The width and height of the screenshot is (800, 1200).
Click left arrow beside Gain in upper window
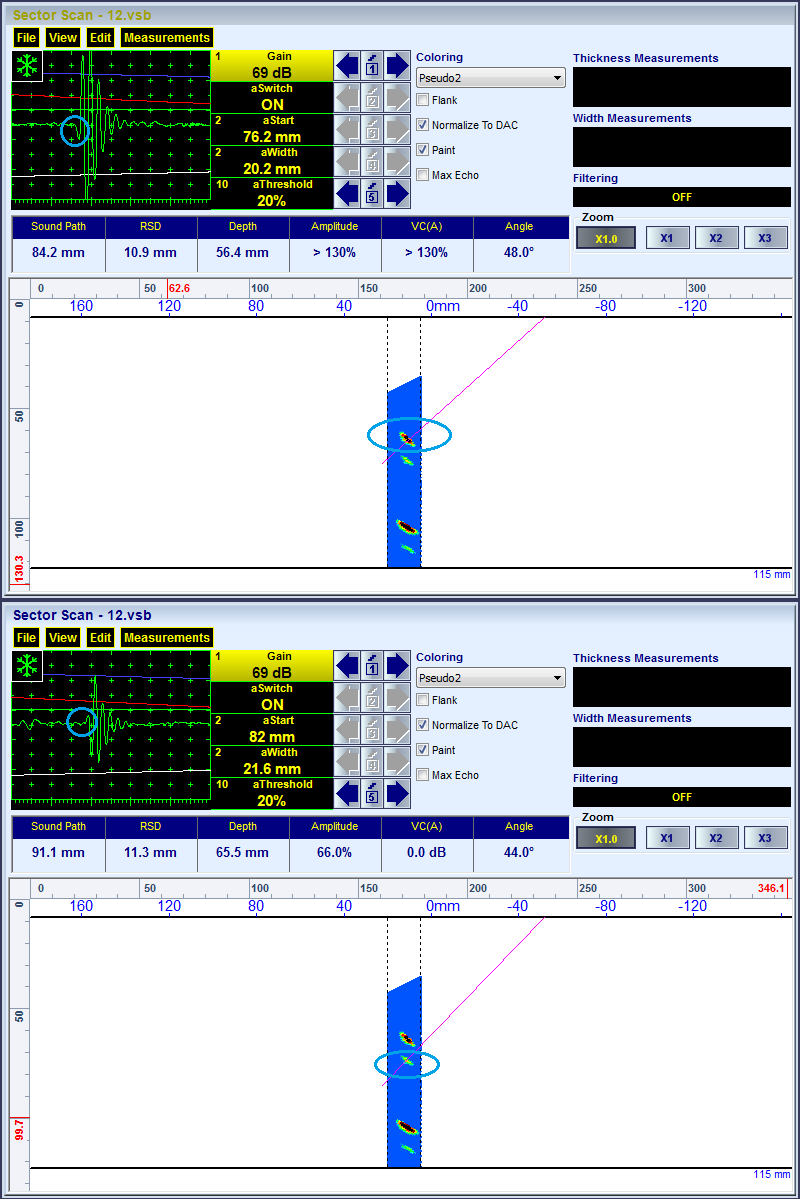click(x=346, y=66)
